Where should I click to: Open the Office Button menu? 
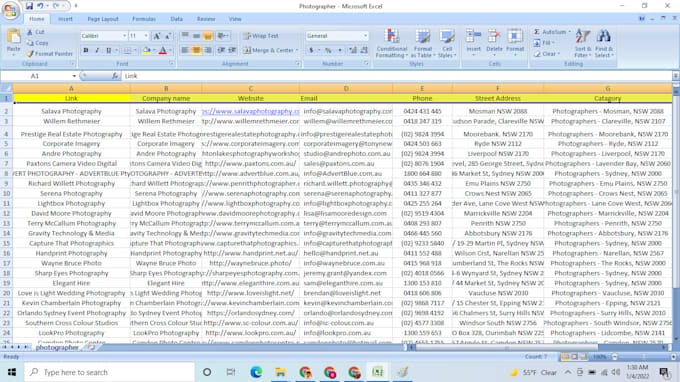click(x=10, y=10)
